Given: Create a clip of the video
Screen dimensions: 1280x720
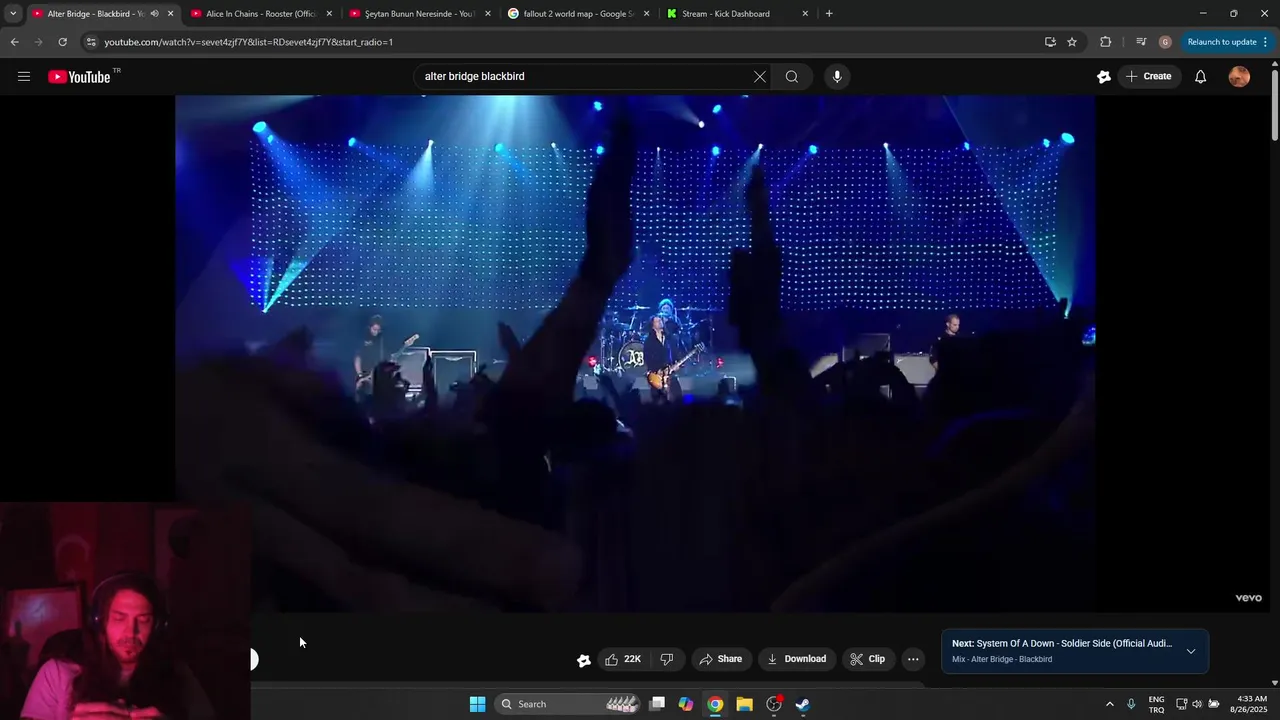Looking at the screenshot, I should coord(867,659).
